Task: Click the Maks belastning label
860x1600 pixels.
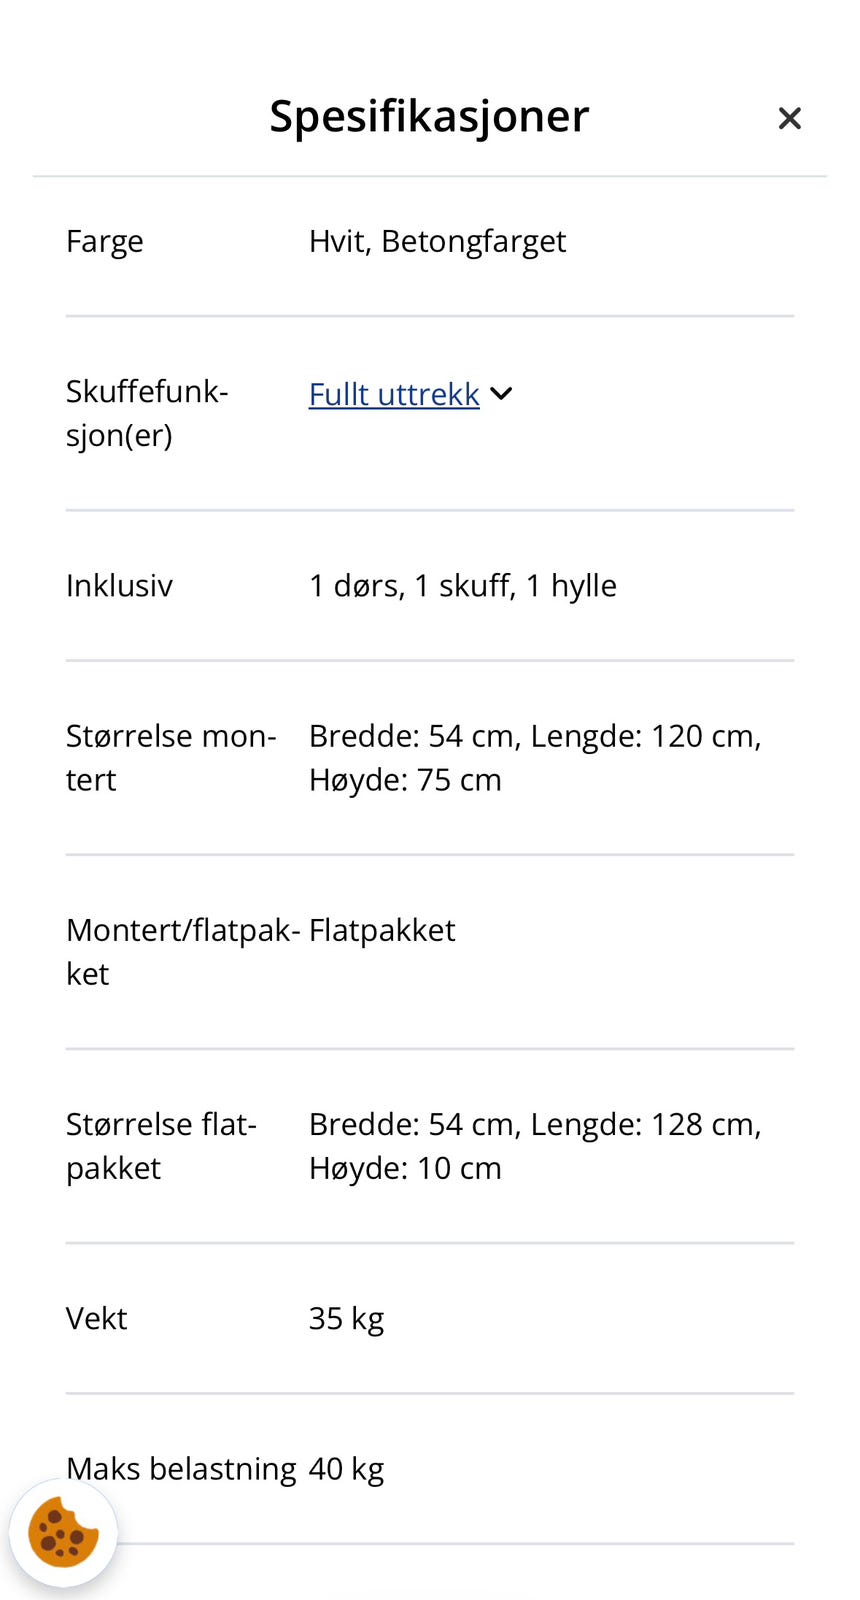Action: coord(181,1468)
